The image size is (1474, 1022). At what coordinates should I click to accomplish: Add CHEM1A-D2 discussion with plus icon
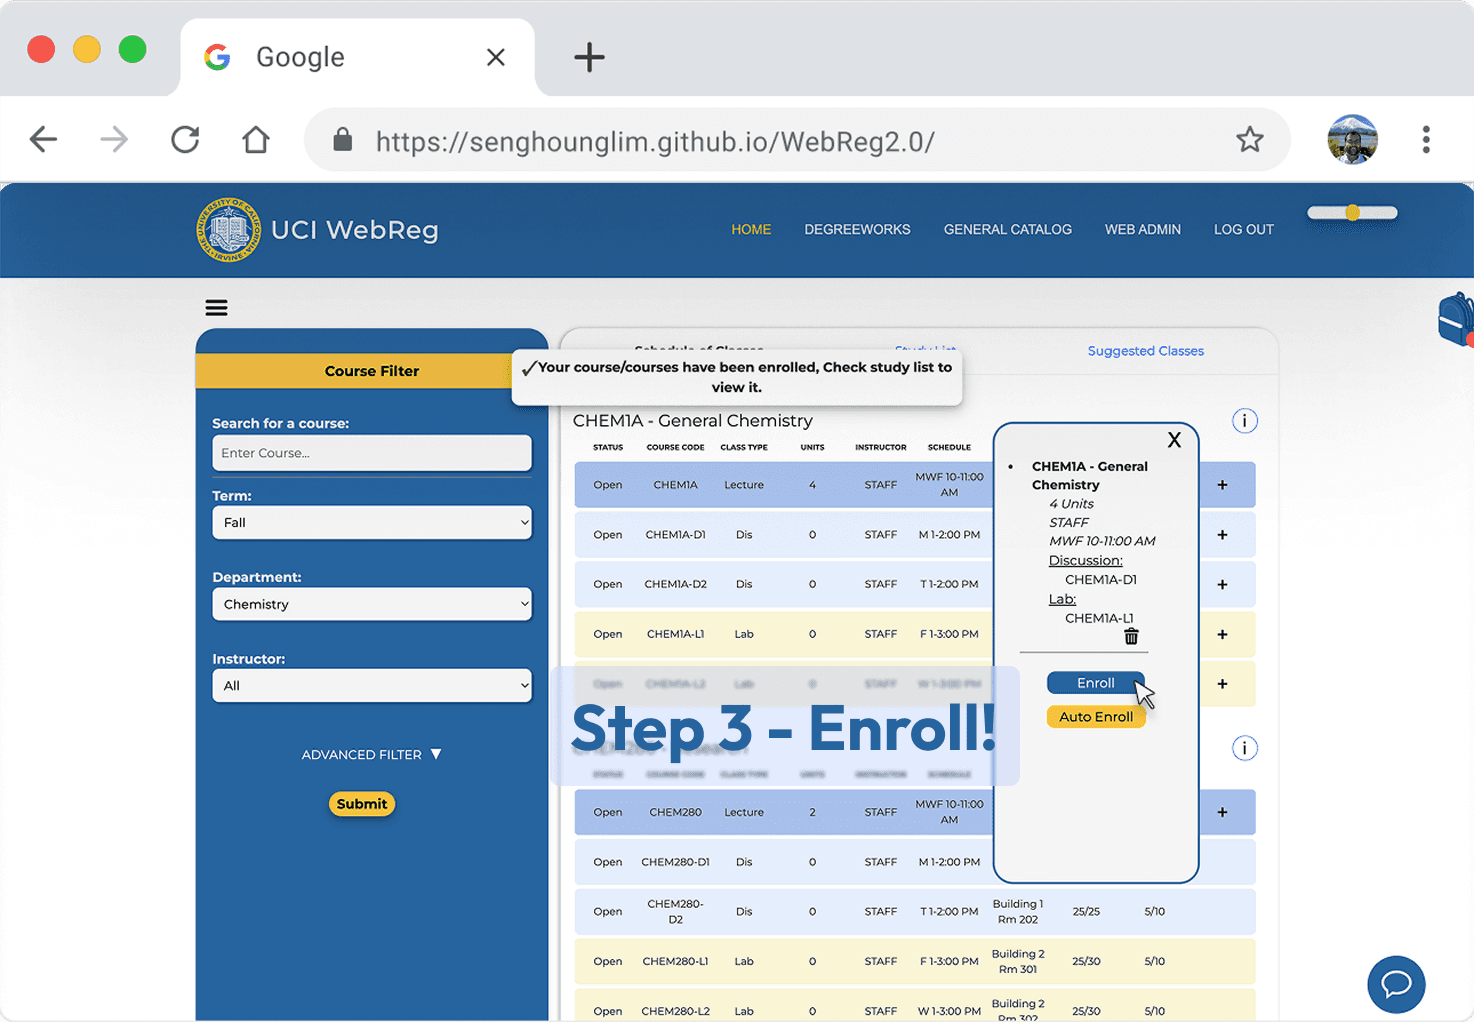1222,584
